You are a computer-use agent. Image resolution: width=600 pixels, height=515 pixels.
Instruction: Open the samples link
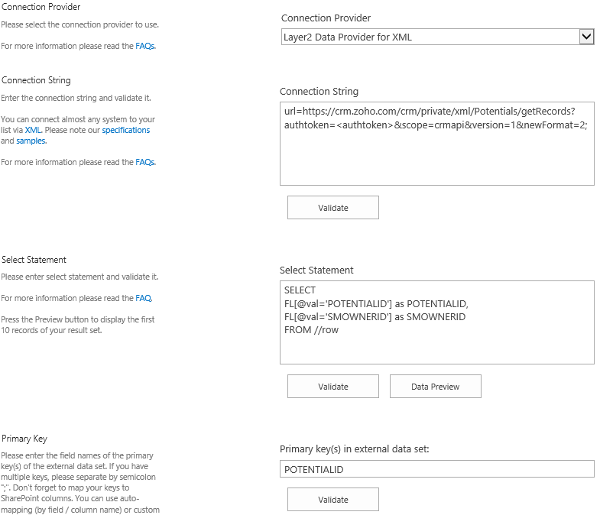[31, 141]
